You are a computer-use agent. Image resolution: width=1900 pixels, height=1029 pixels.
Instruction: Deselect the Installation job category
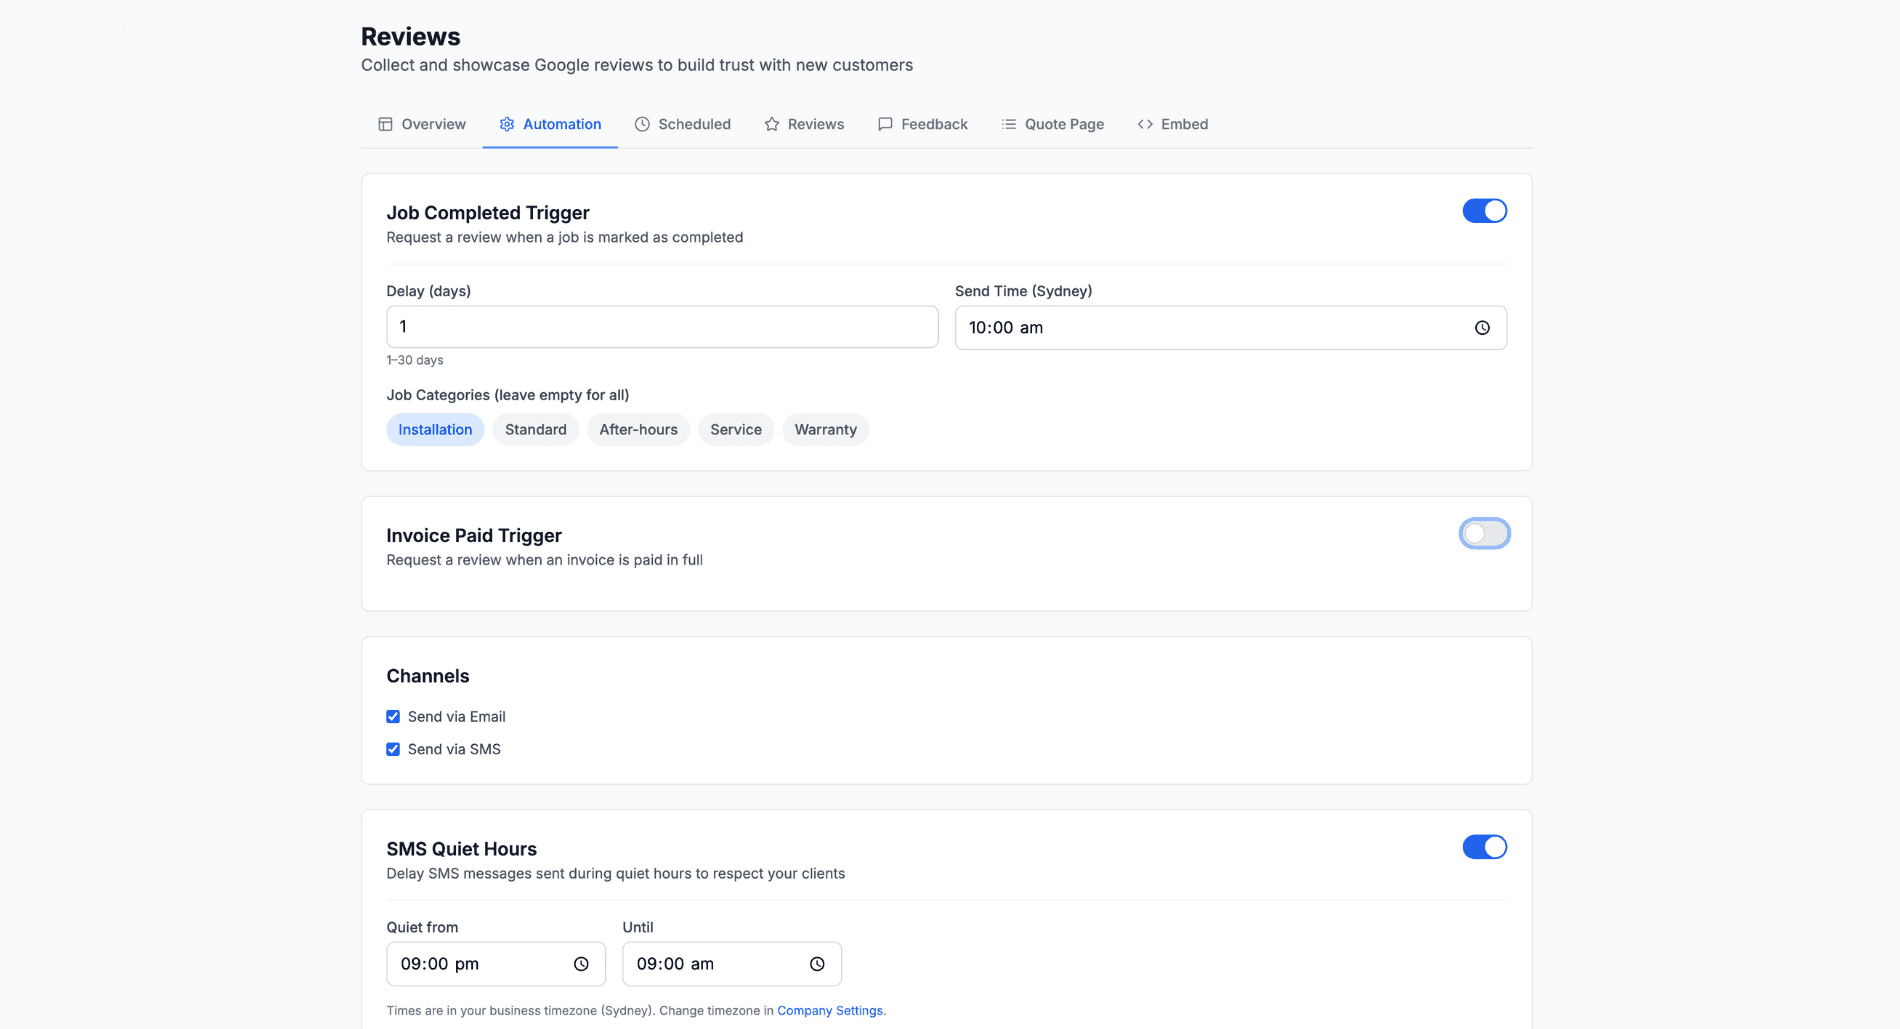pos(435,429)
